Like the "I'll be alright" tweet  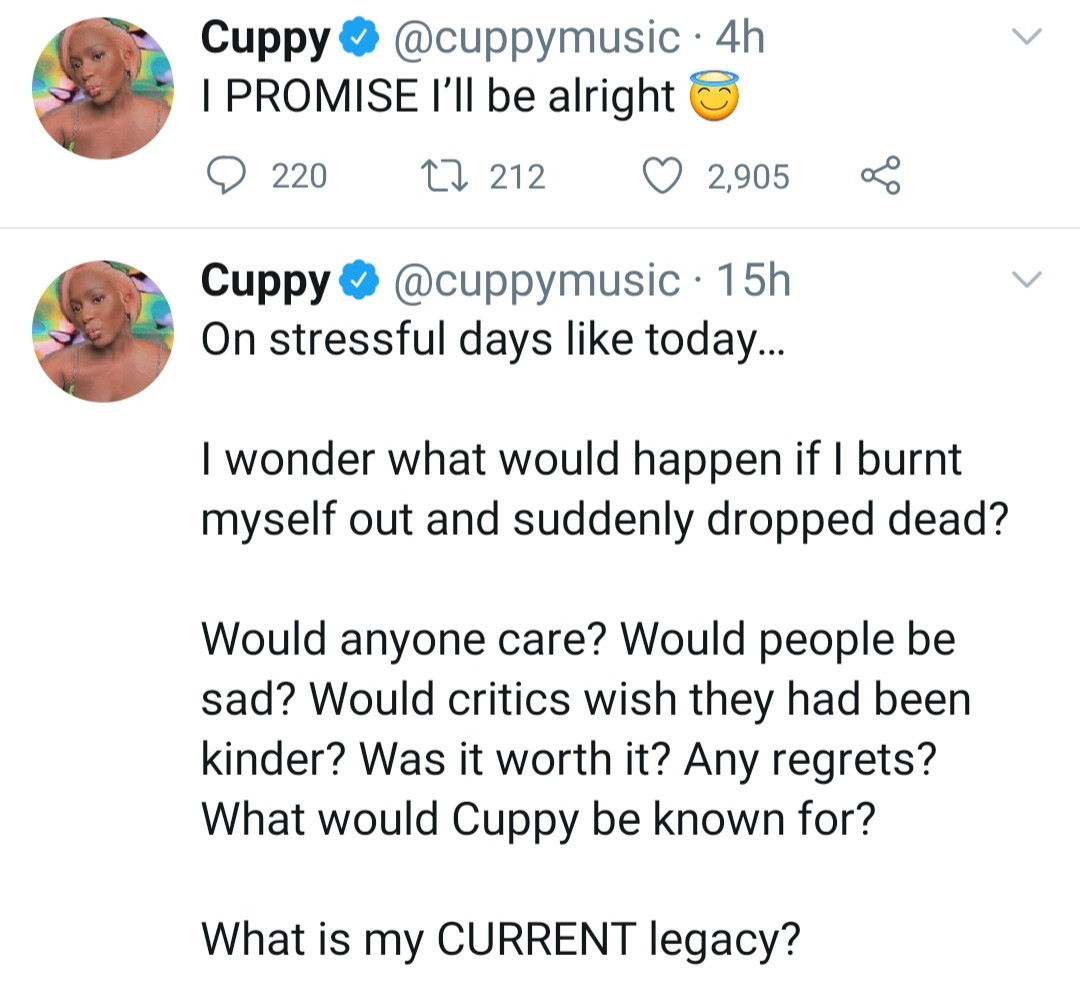pyautogui.click(x=660, y=177)
